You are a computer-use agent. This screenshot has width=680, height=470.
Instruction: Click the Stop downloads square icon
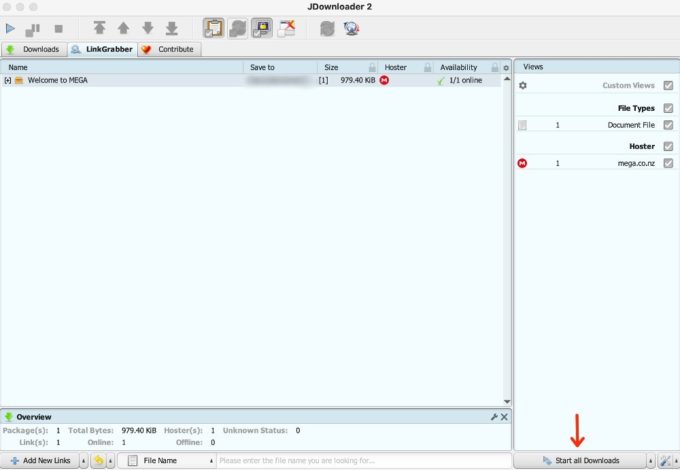[x=58, y=29]
